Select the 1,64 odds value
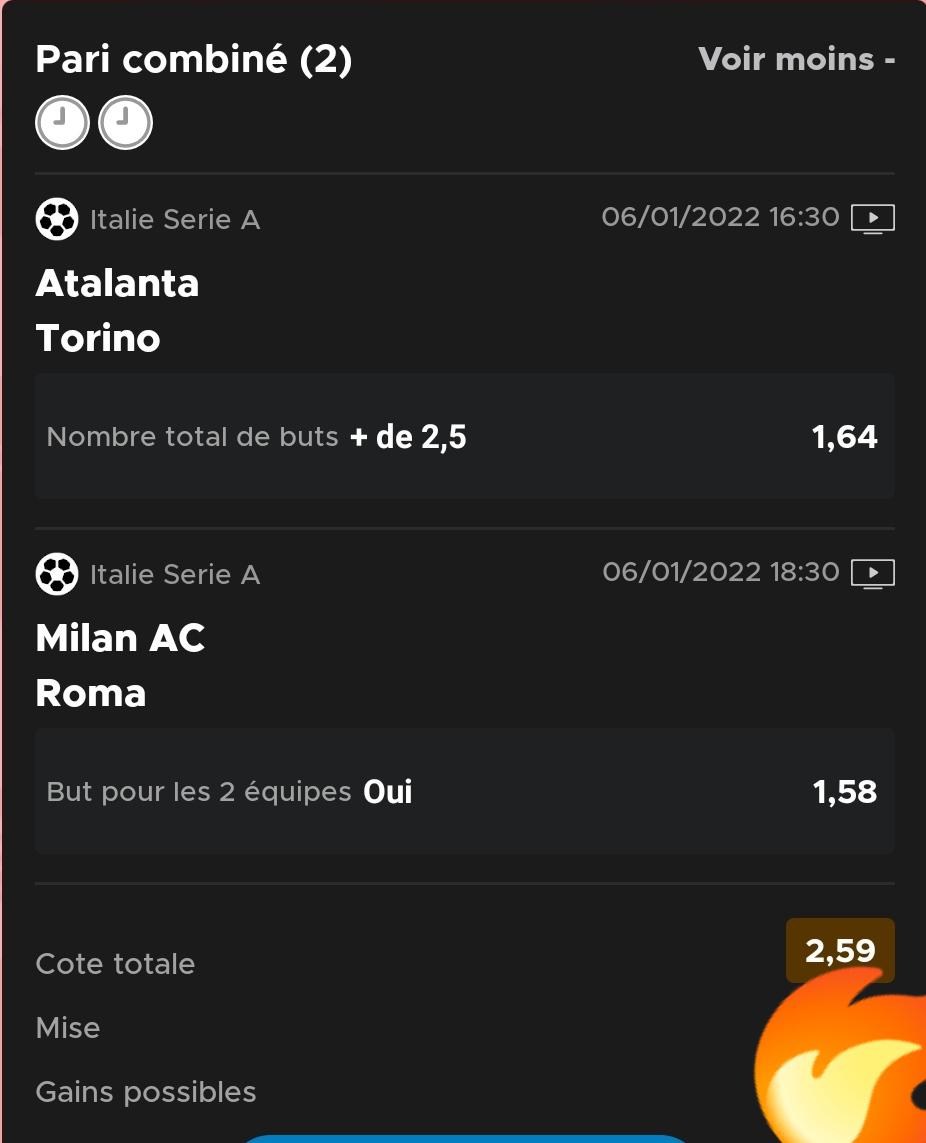 point(844,437)
